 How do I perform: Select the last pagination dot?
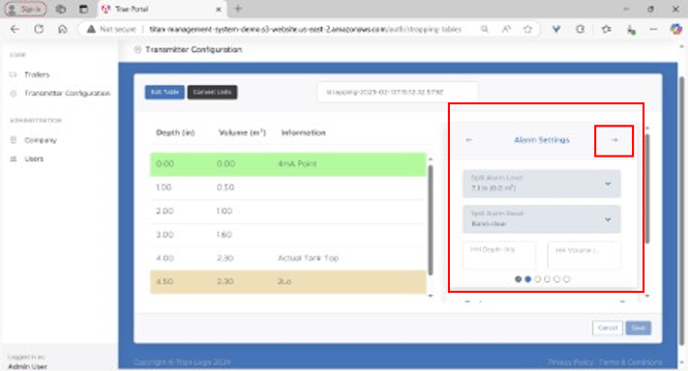[566, 279]
